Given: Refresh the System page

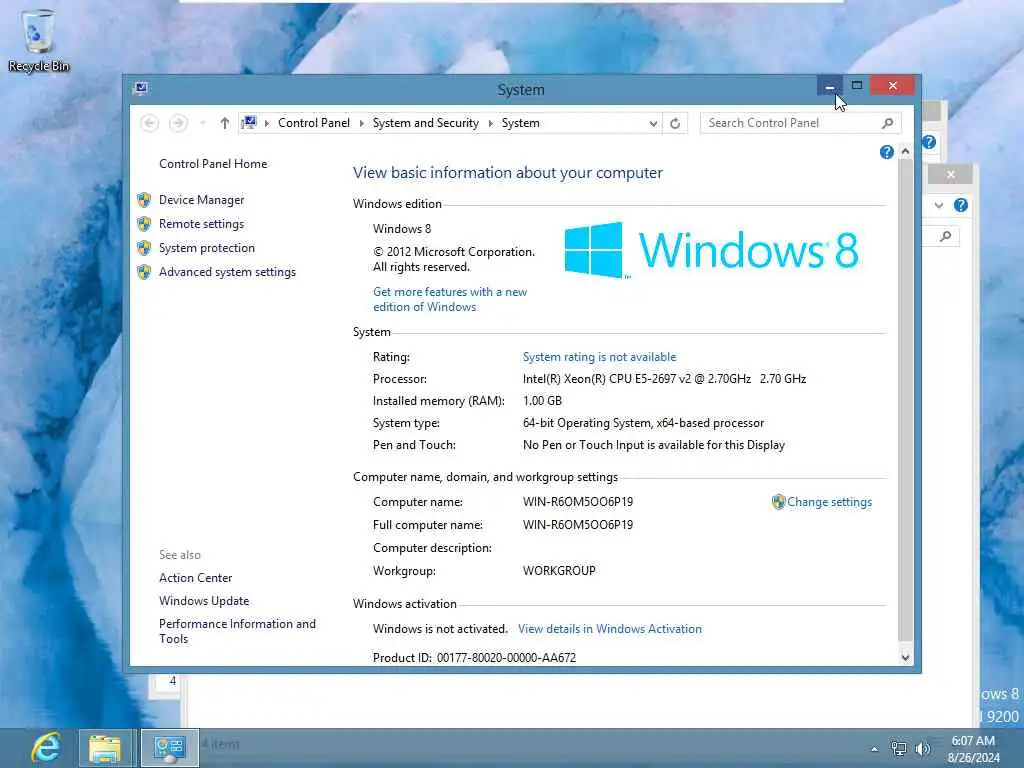Looking at the screenshot, I should tap(675, 123).
